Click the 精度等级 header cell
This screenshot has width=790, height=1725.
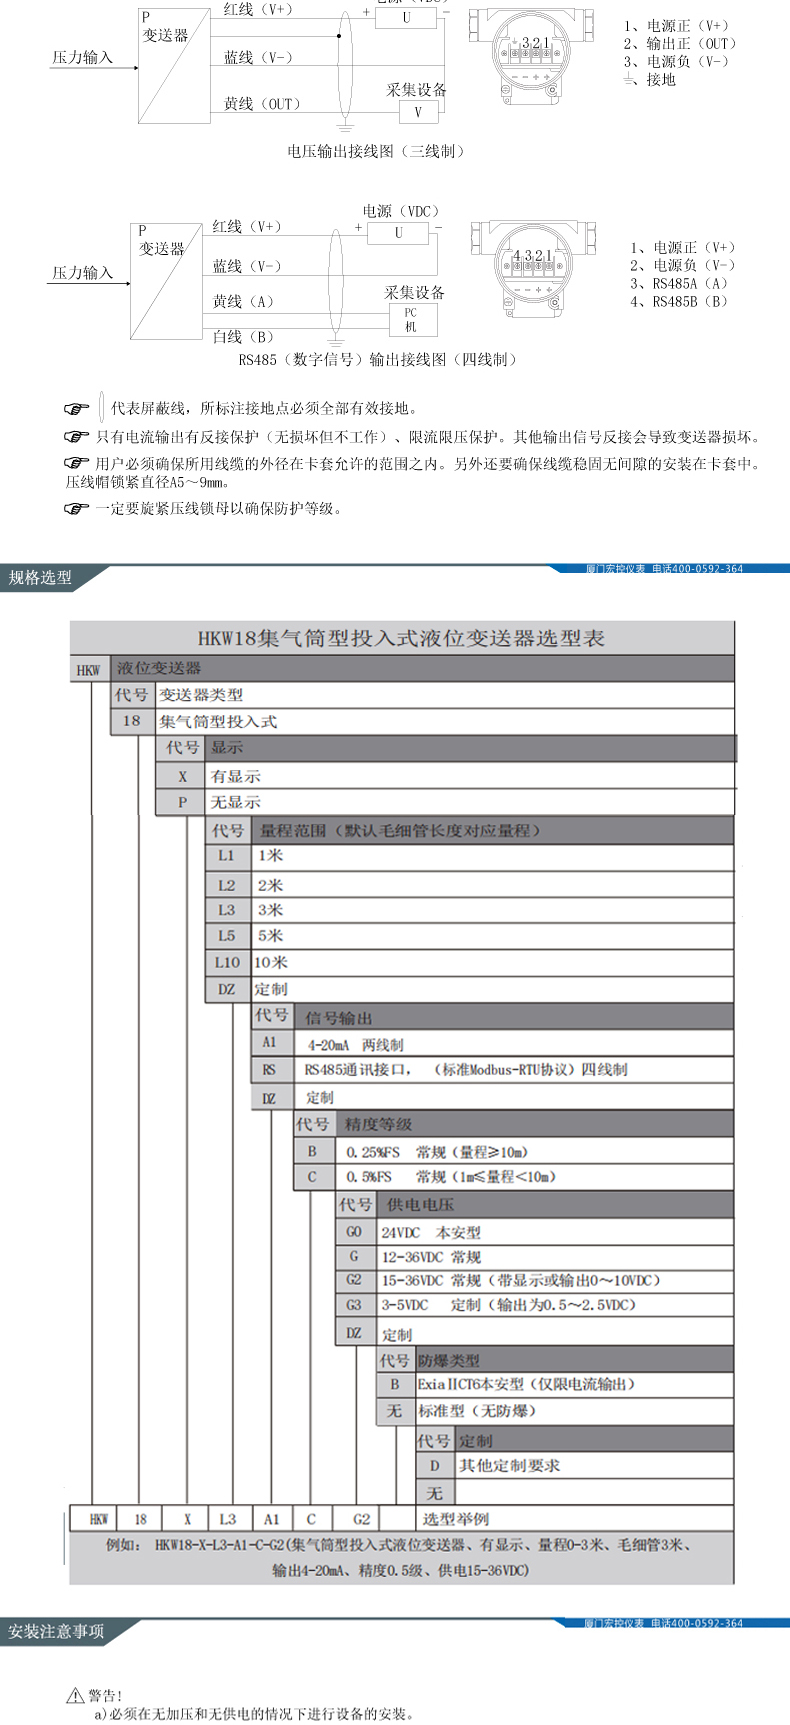coord(536,1124)
